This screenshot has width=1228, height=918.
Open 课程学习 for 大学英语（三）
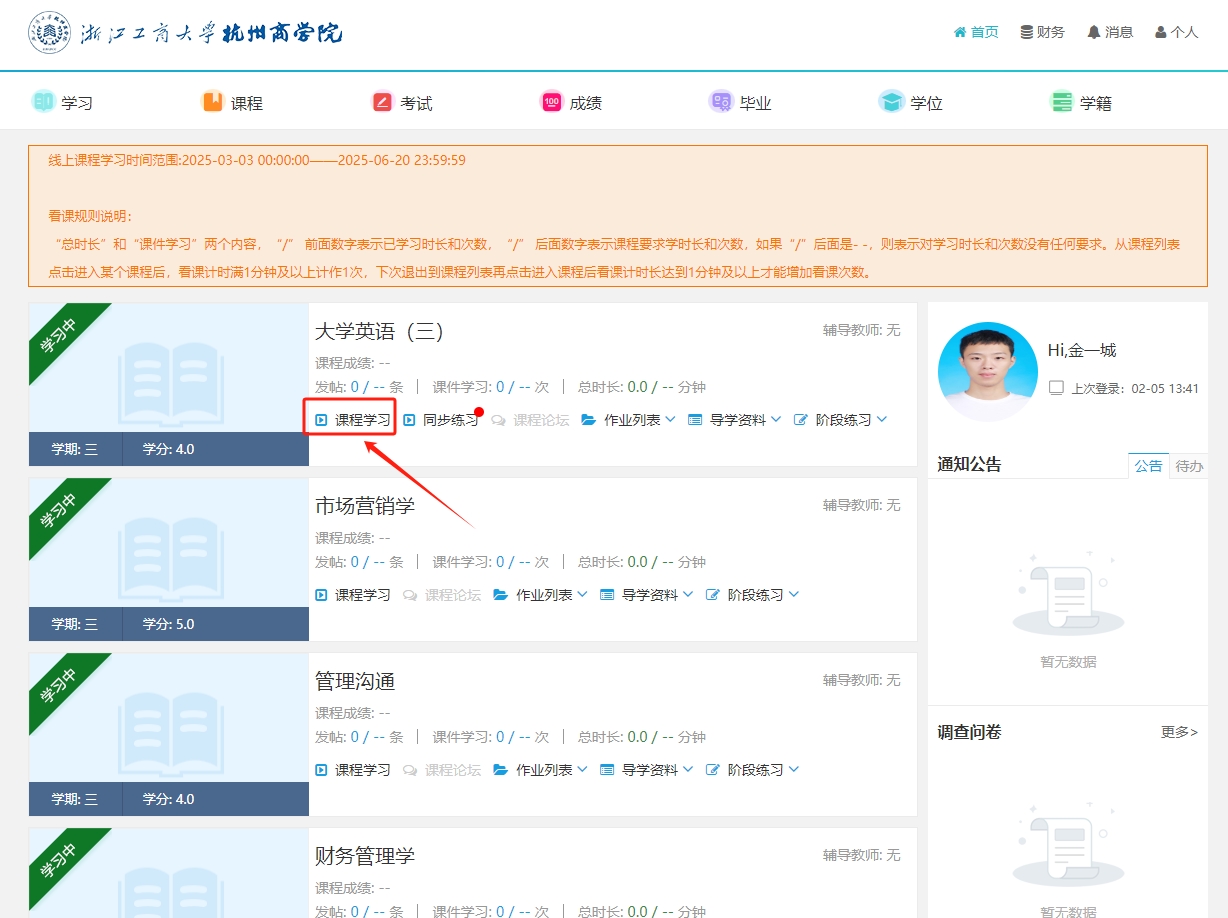tap(352, 420)
